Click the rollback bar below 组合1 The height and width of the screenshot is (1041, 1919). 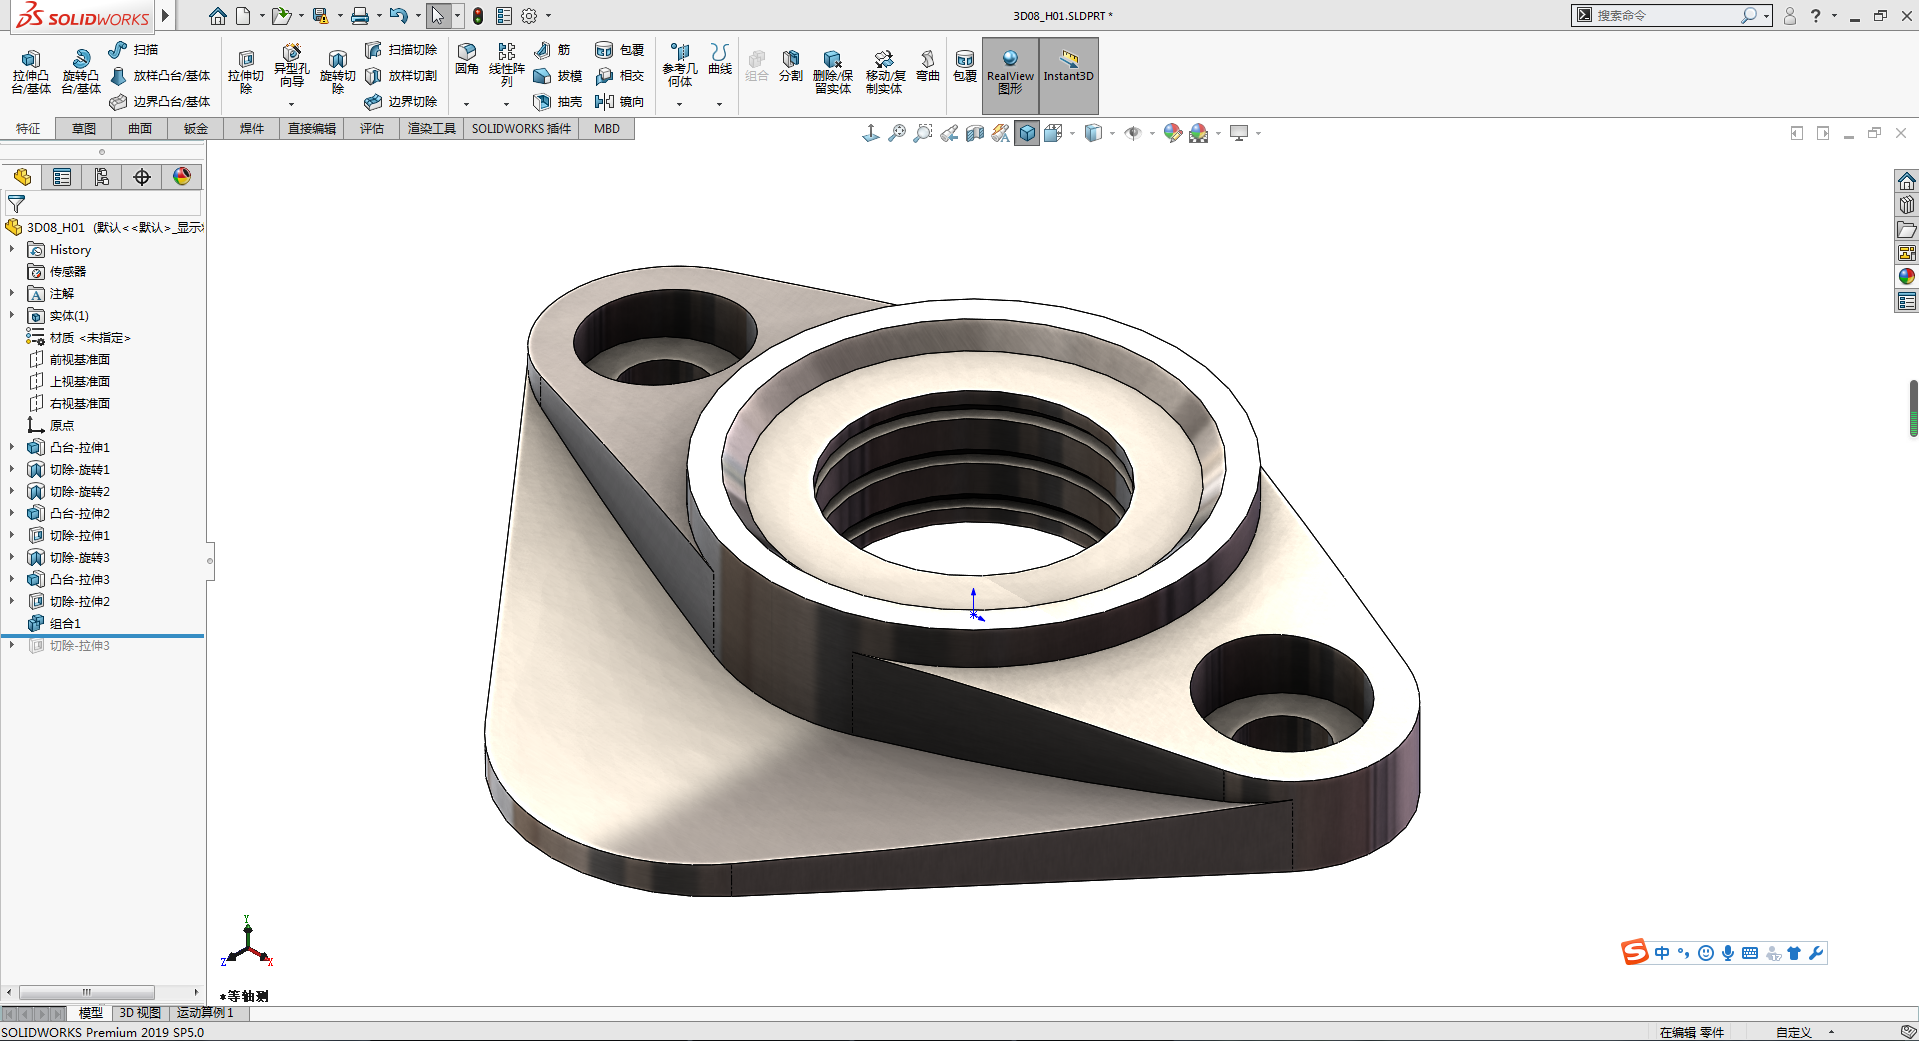tap(103, 635)
